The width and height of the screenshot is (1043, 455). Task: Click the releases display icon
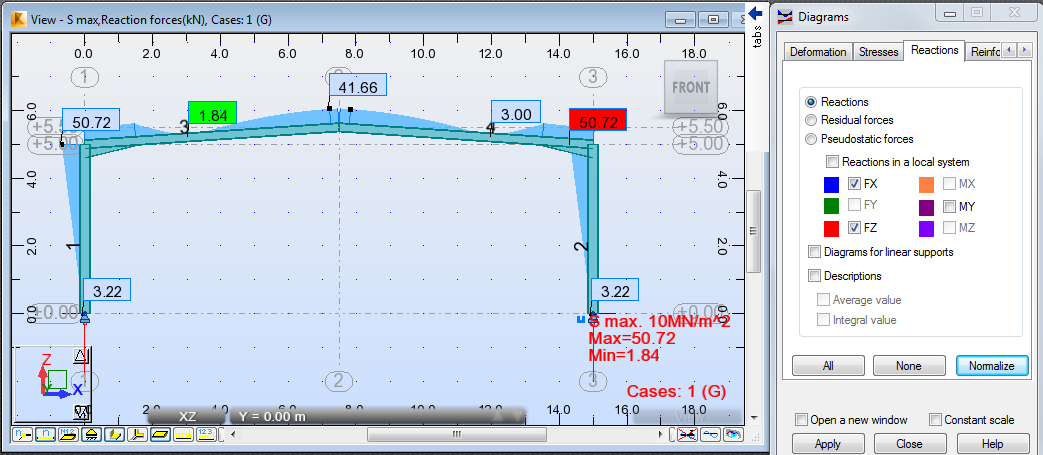710,434
